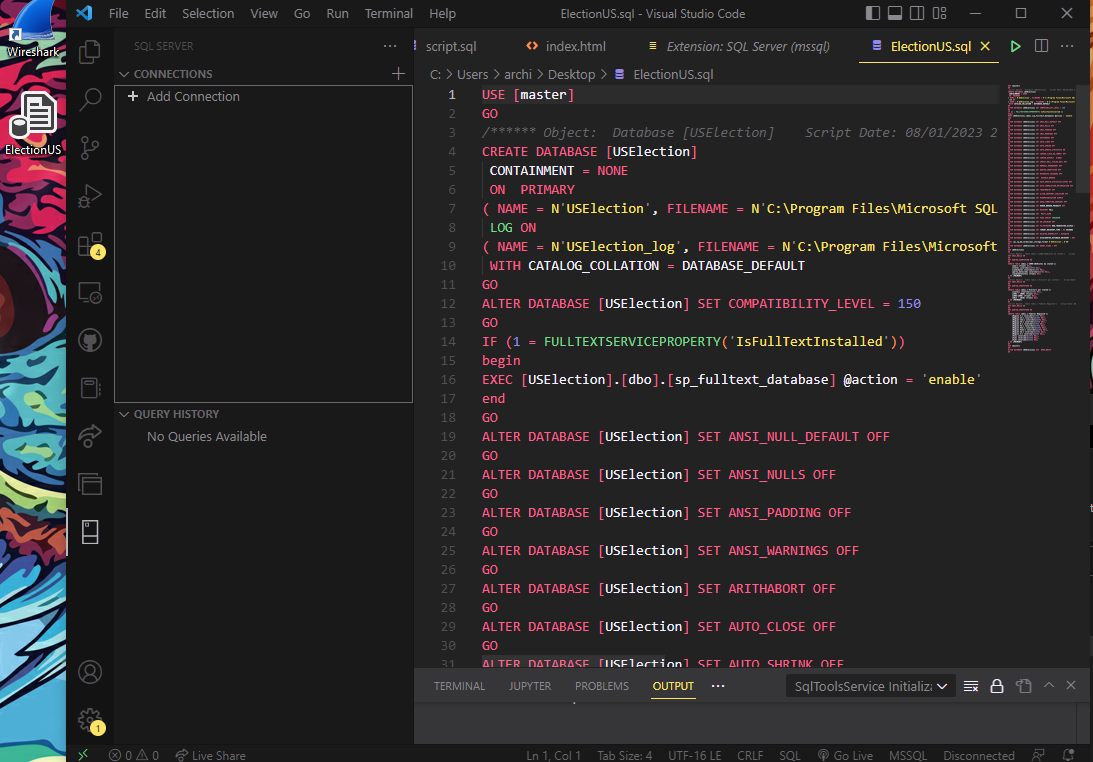Image resolution: width=1093 pixels, height=762 pixels.
Task: Add a connection using the plus icon
Action: 398,73
